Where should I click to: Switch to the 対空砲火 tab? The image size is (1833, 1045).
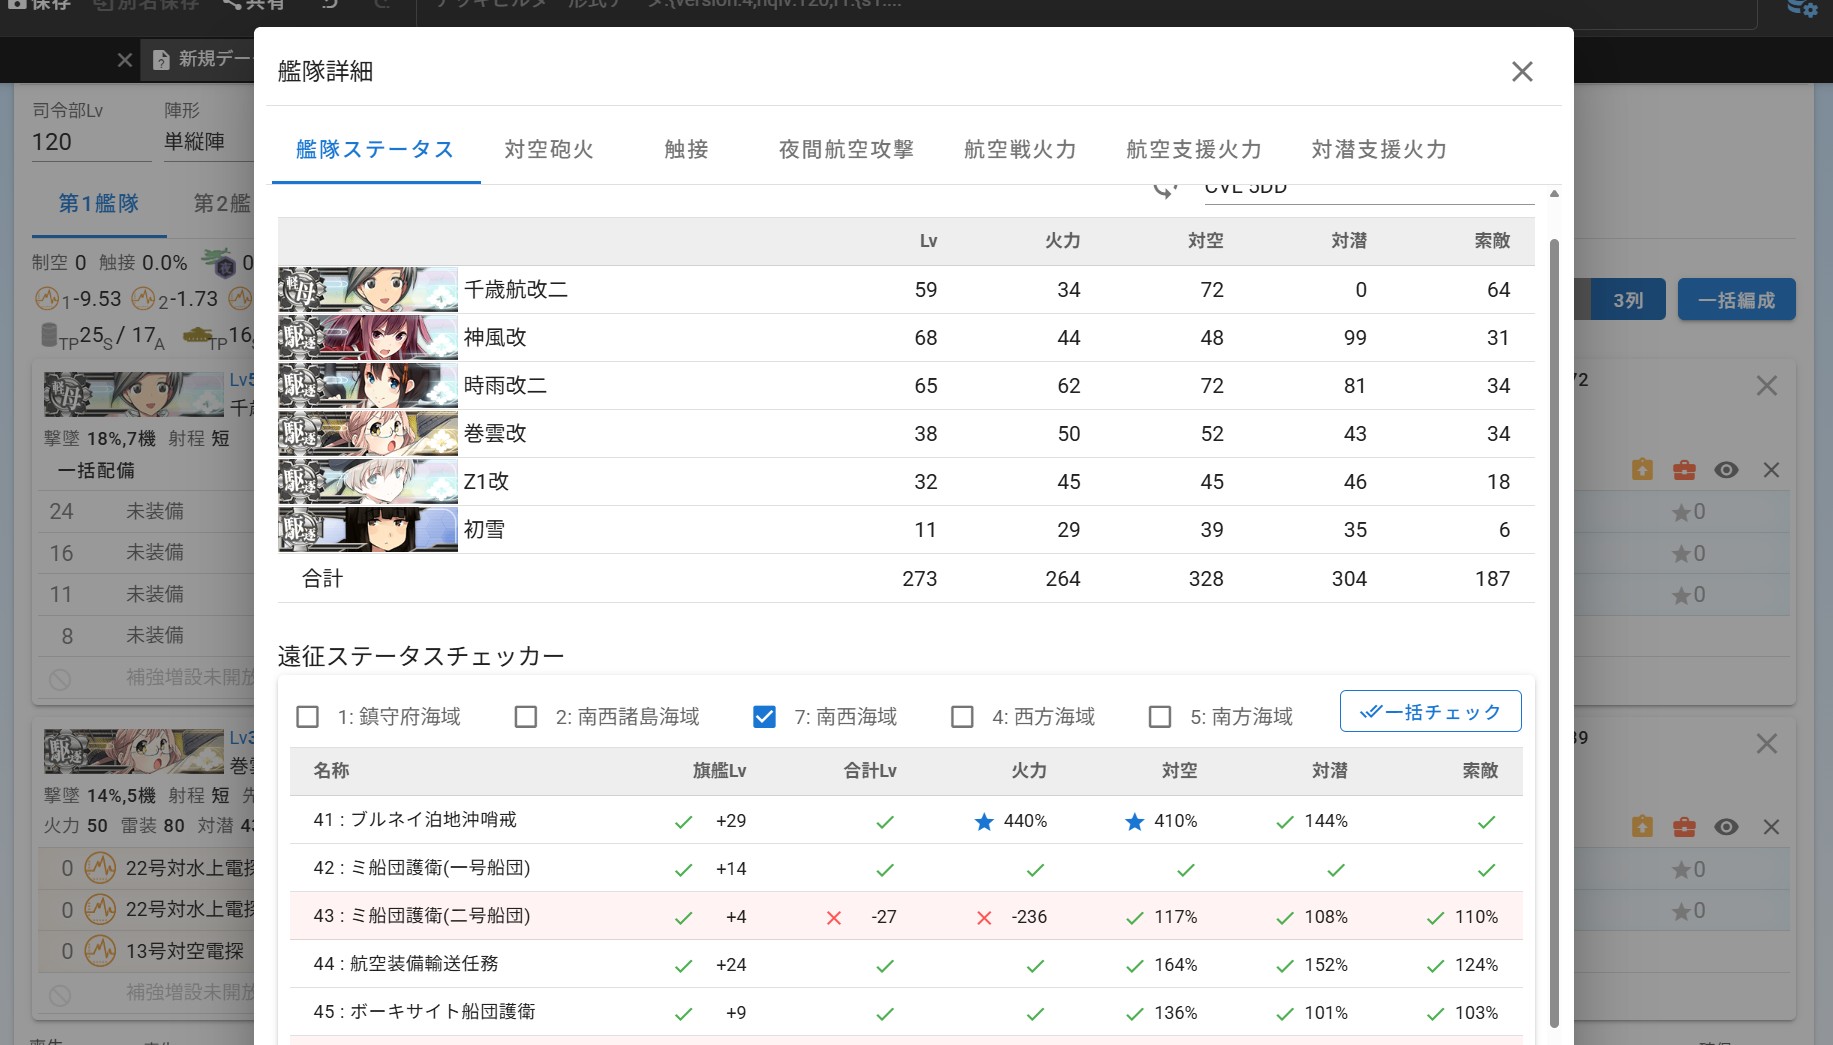pyautogui.click(x=549, y=150)
